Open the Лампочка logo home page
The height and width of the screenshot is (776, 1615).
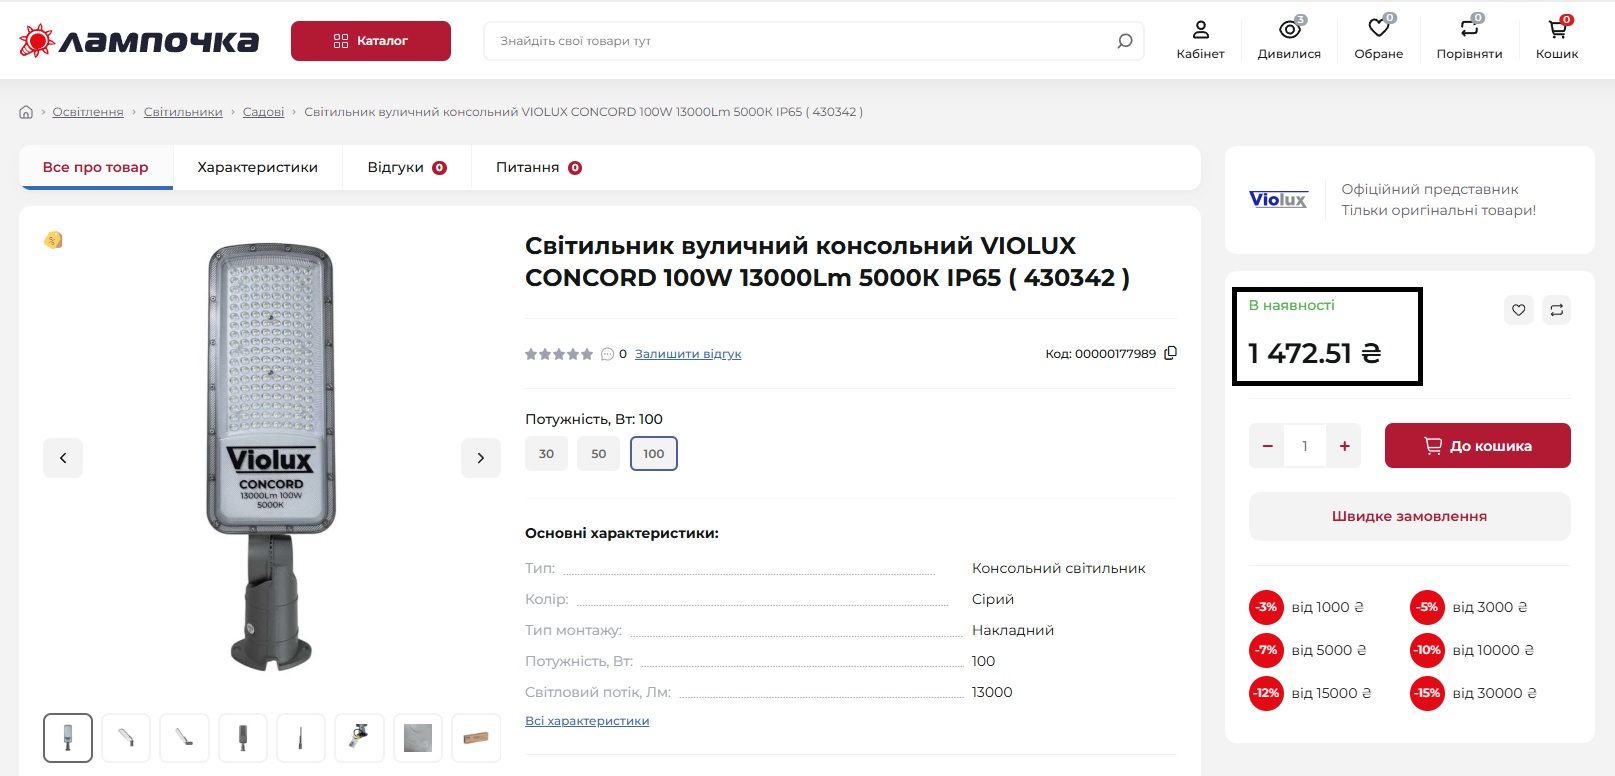pyautogui.click(x=139, y=41)
